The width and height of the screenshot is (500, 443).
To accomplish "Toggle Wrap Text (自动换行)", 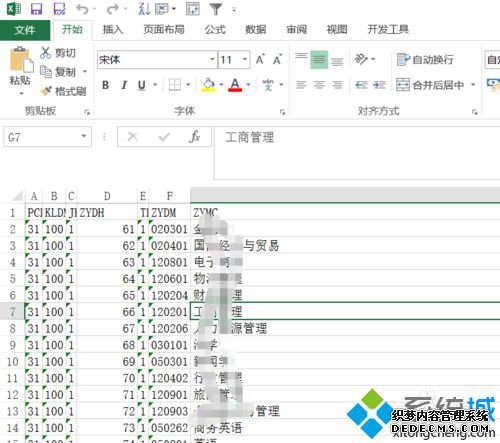I will tap(425, 60).
